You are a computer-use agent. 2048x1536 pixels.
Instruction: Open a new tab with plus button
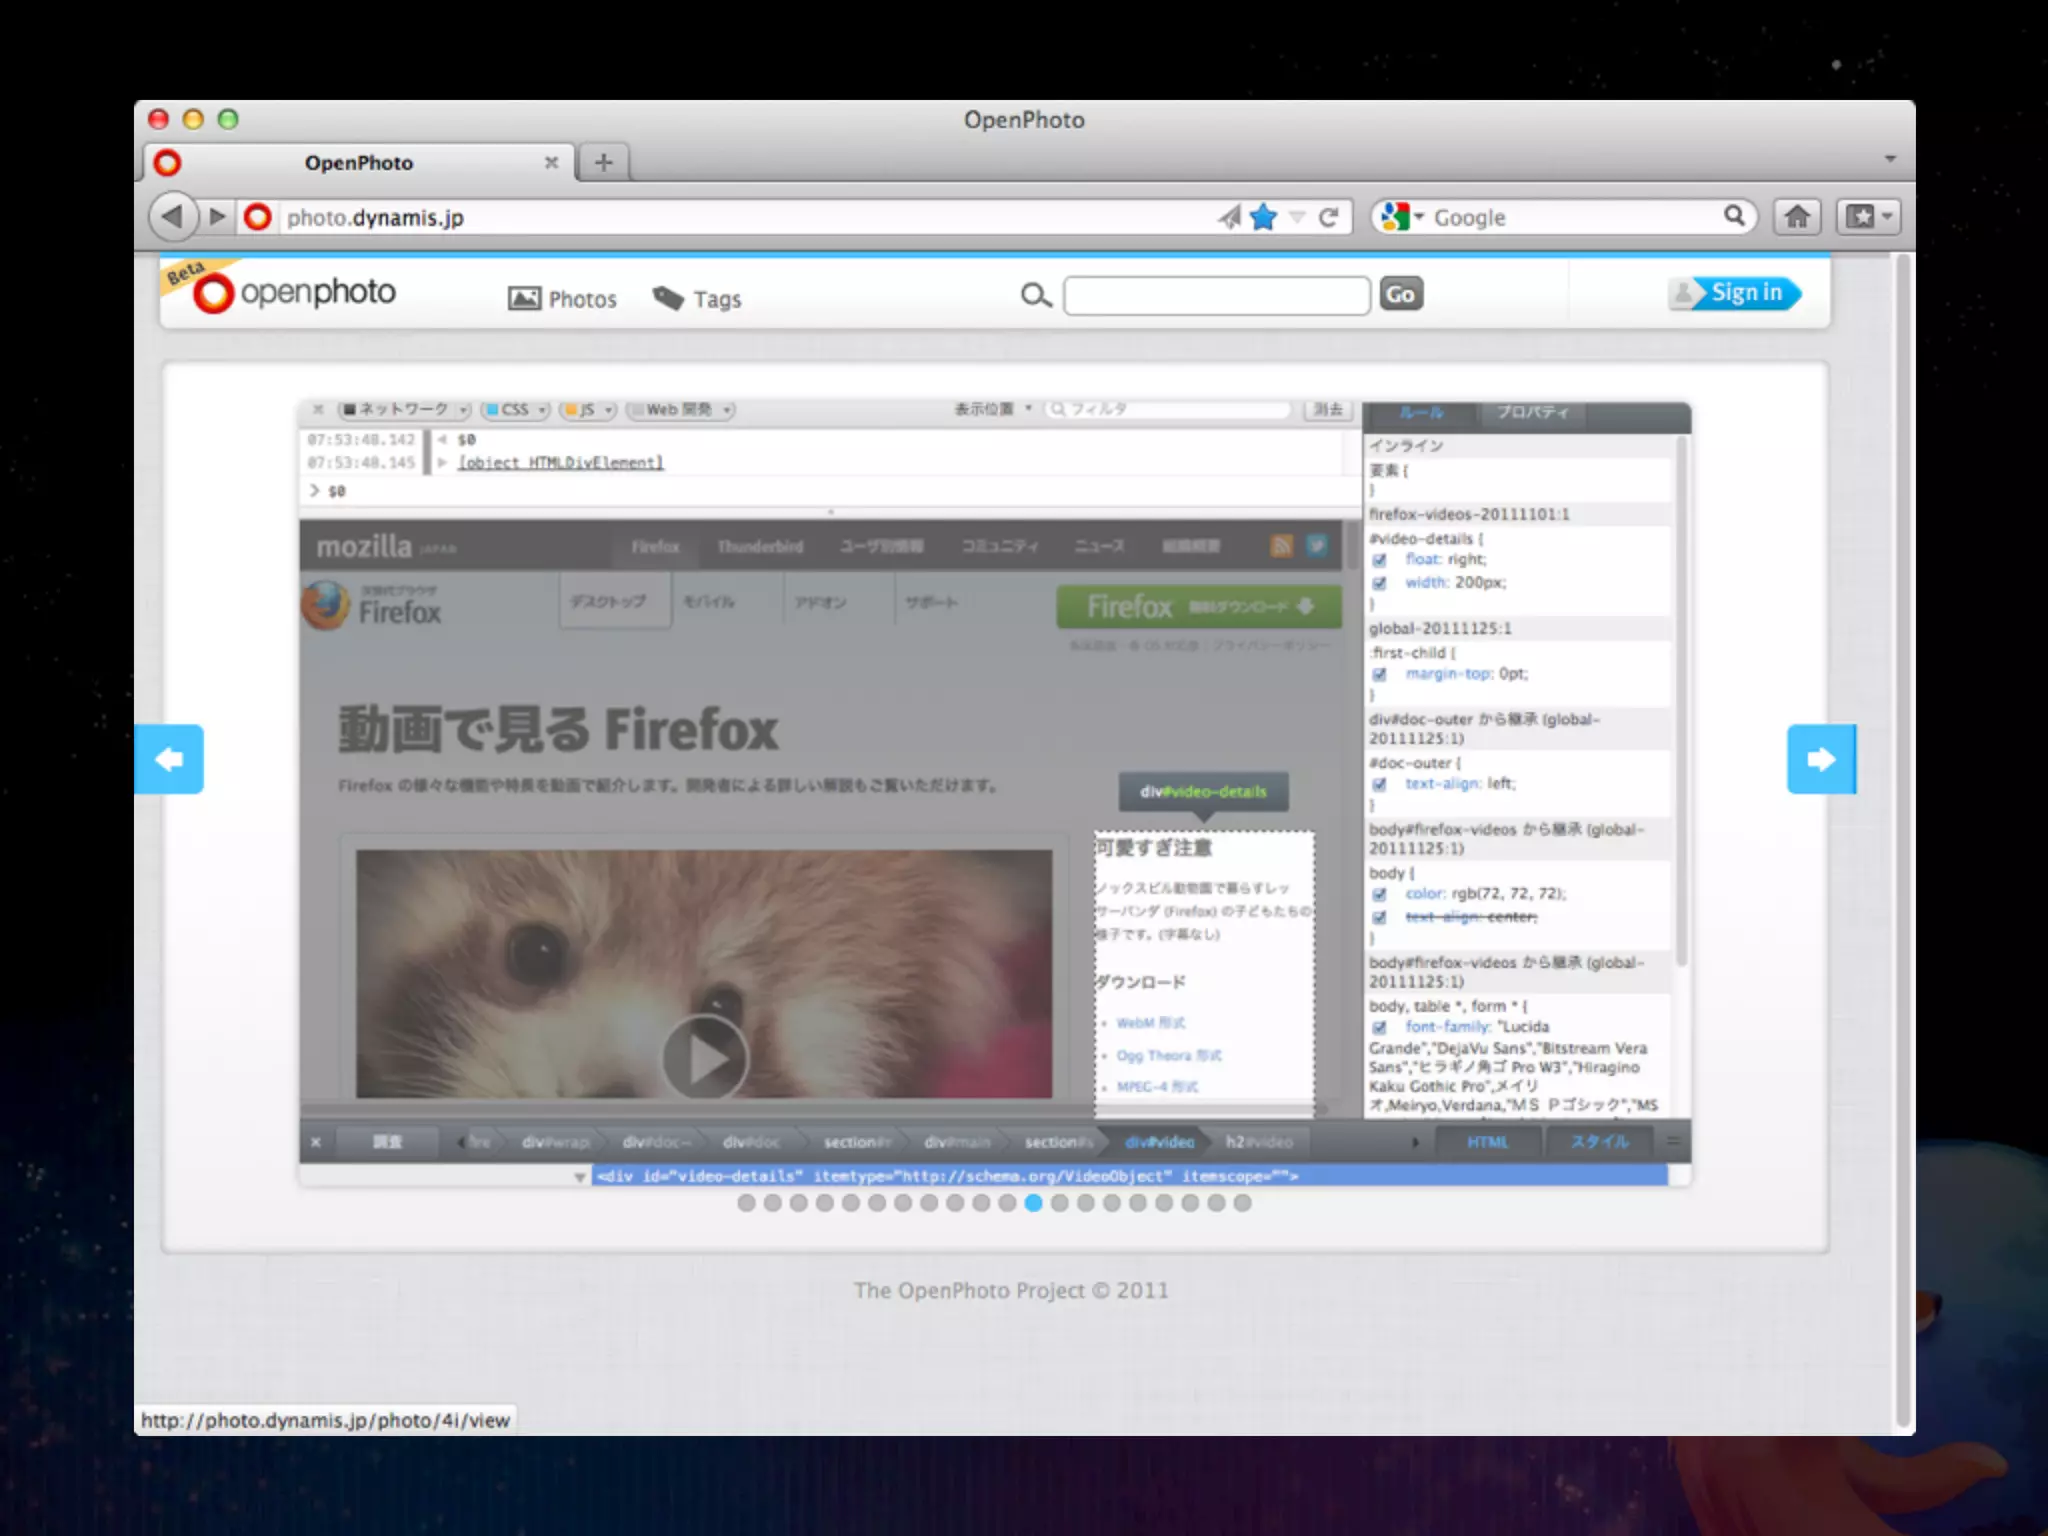[x=603, y=162]
